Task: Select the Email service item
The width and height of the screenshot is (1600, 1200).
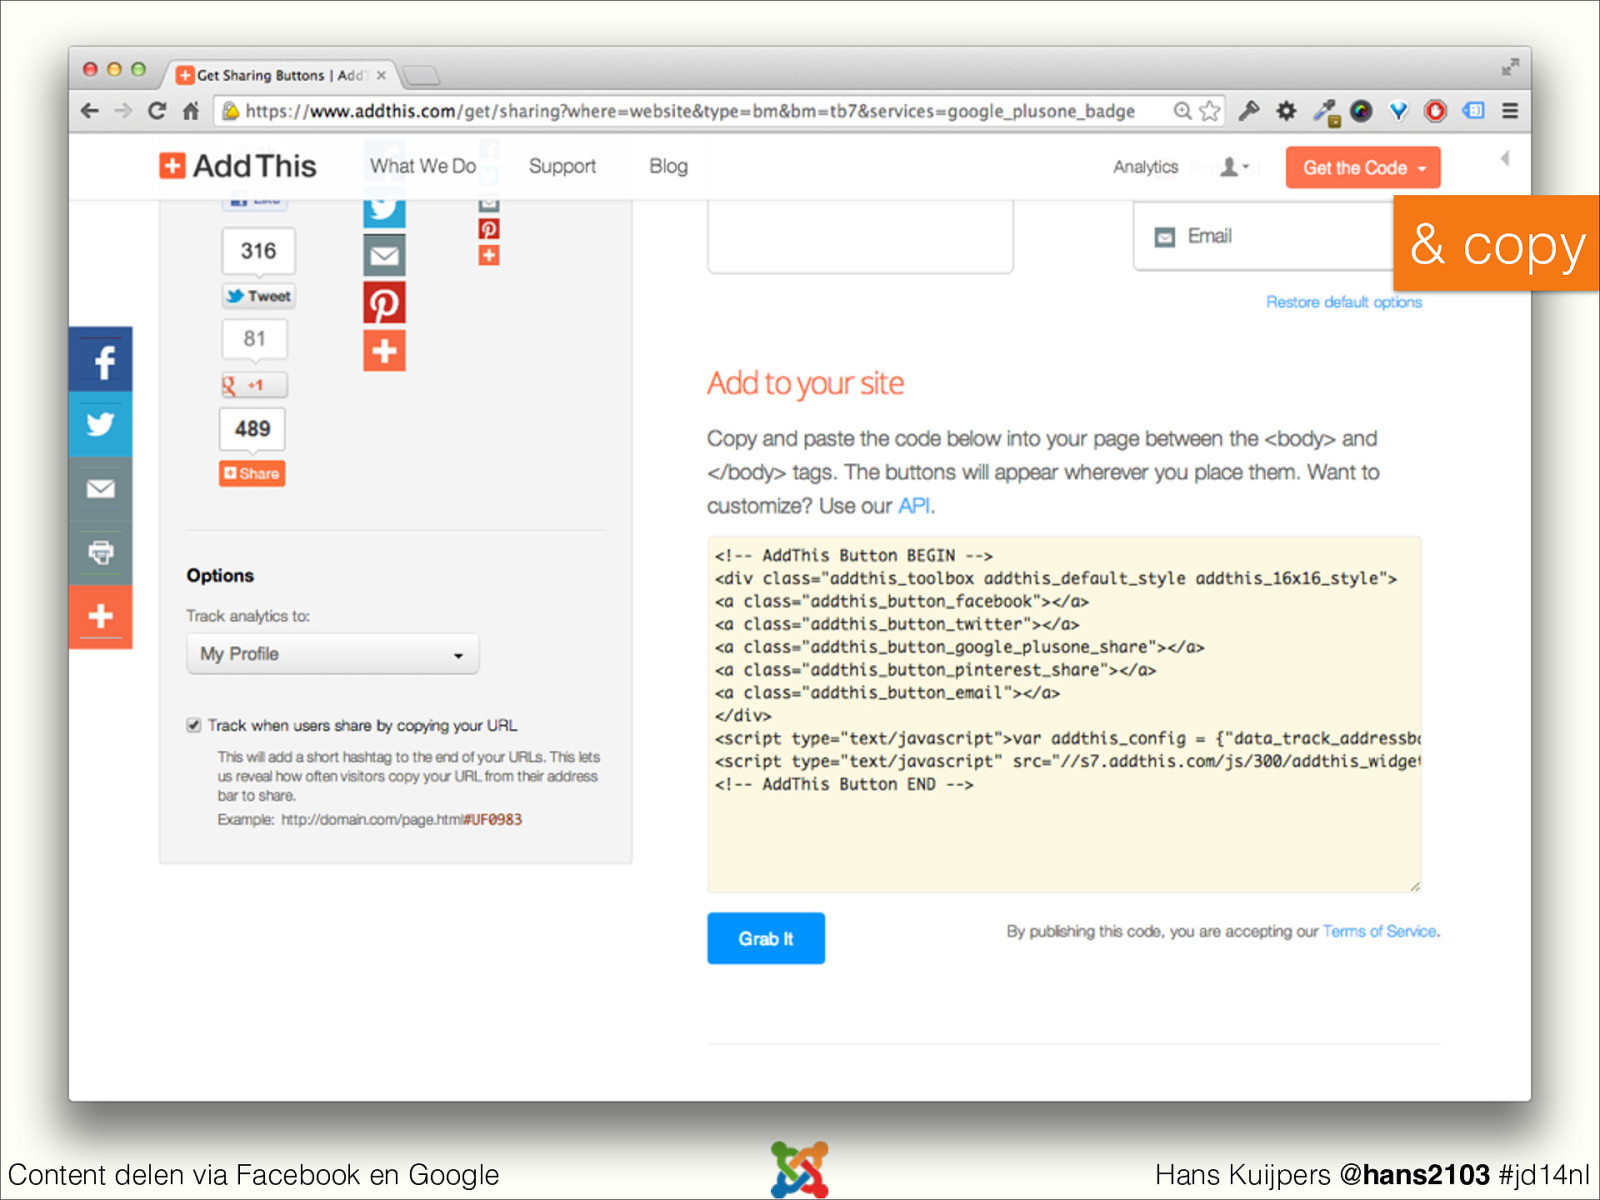Action: tap(1263, 236)
